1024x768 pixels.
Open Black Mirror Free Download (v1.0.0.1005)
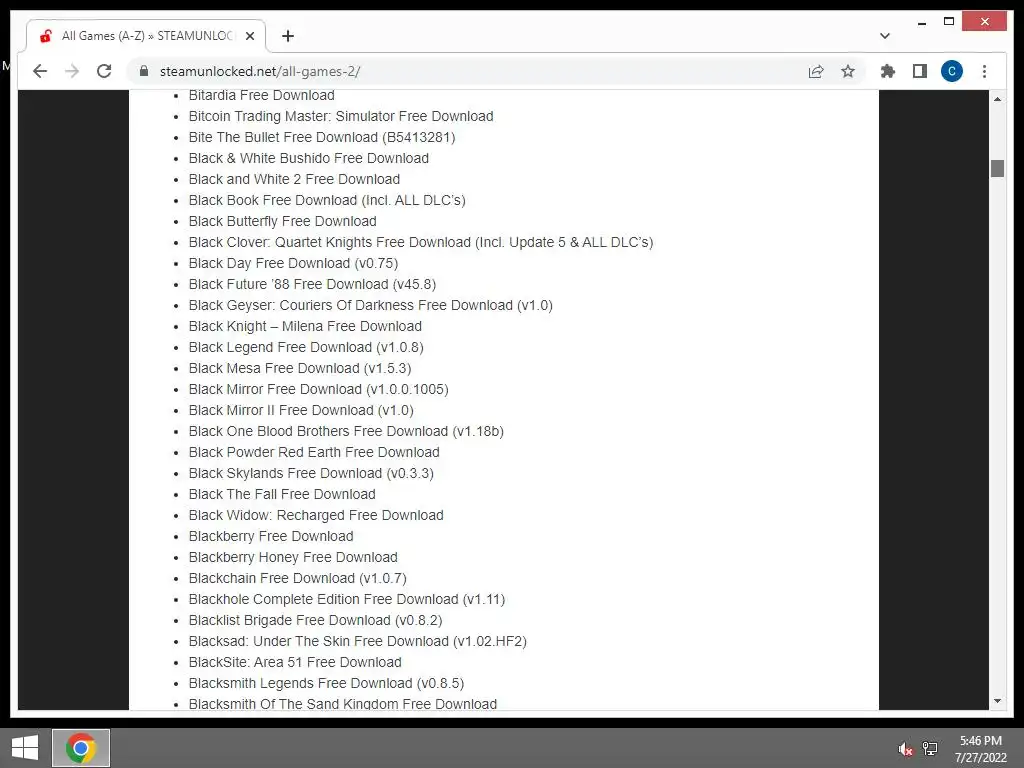[x=319, y=389]
